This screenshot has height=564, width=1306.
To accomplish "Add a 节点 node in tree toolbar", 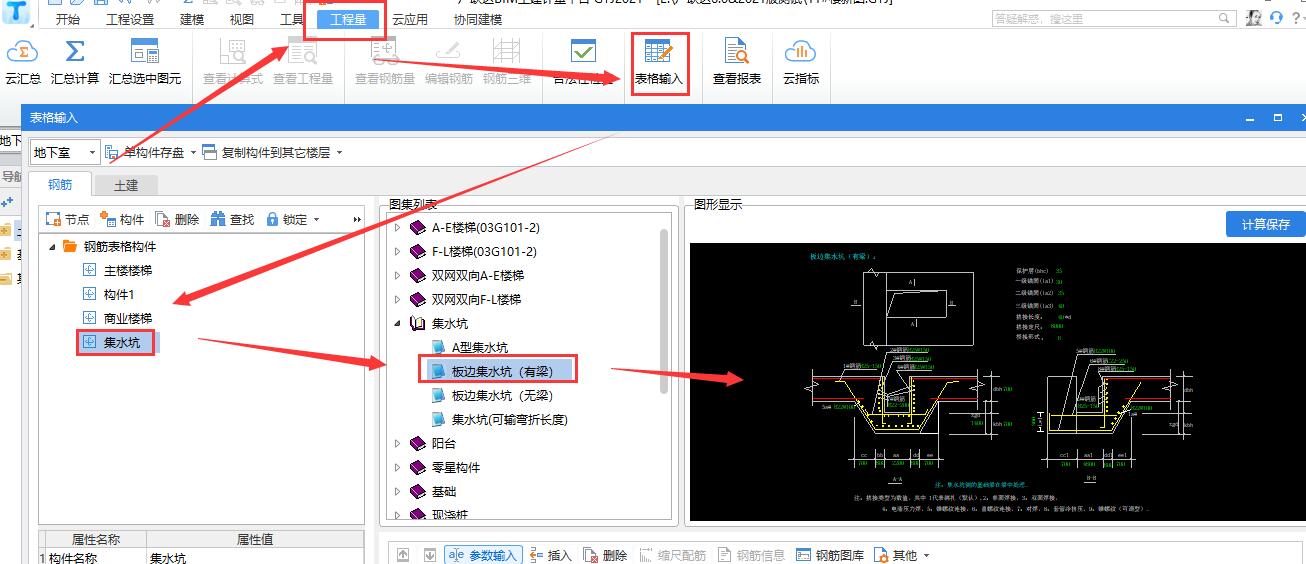I will (x=68, y=219).
